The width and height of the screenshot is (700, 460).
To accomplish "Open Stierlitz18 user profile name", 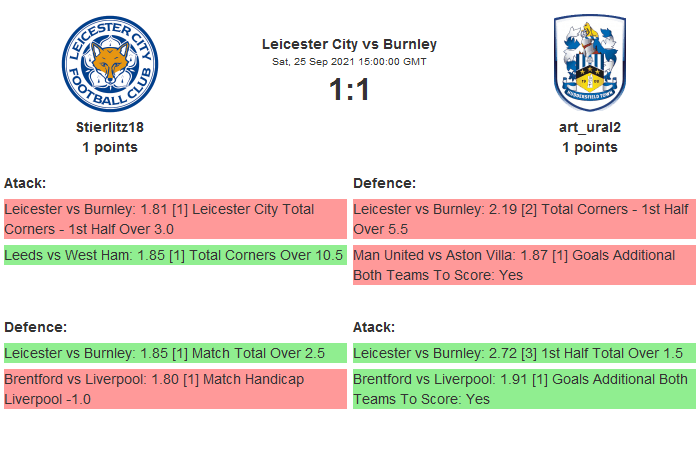I will (110, 127).
